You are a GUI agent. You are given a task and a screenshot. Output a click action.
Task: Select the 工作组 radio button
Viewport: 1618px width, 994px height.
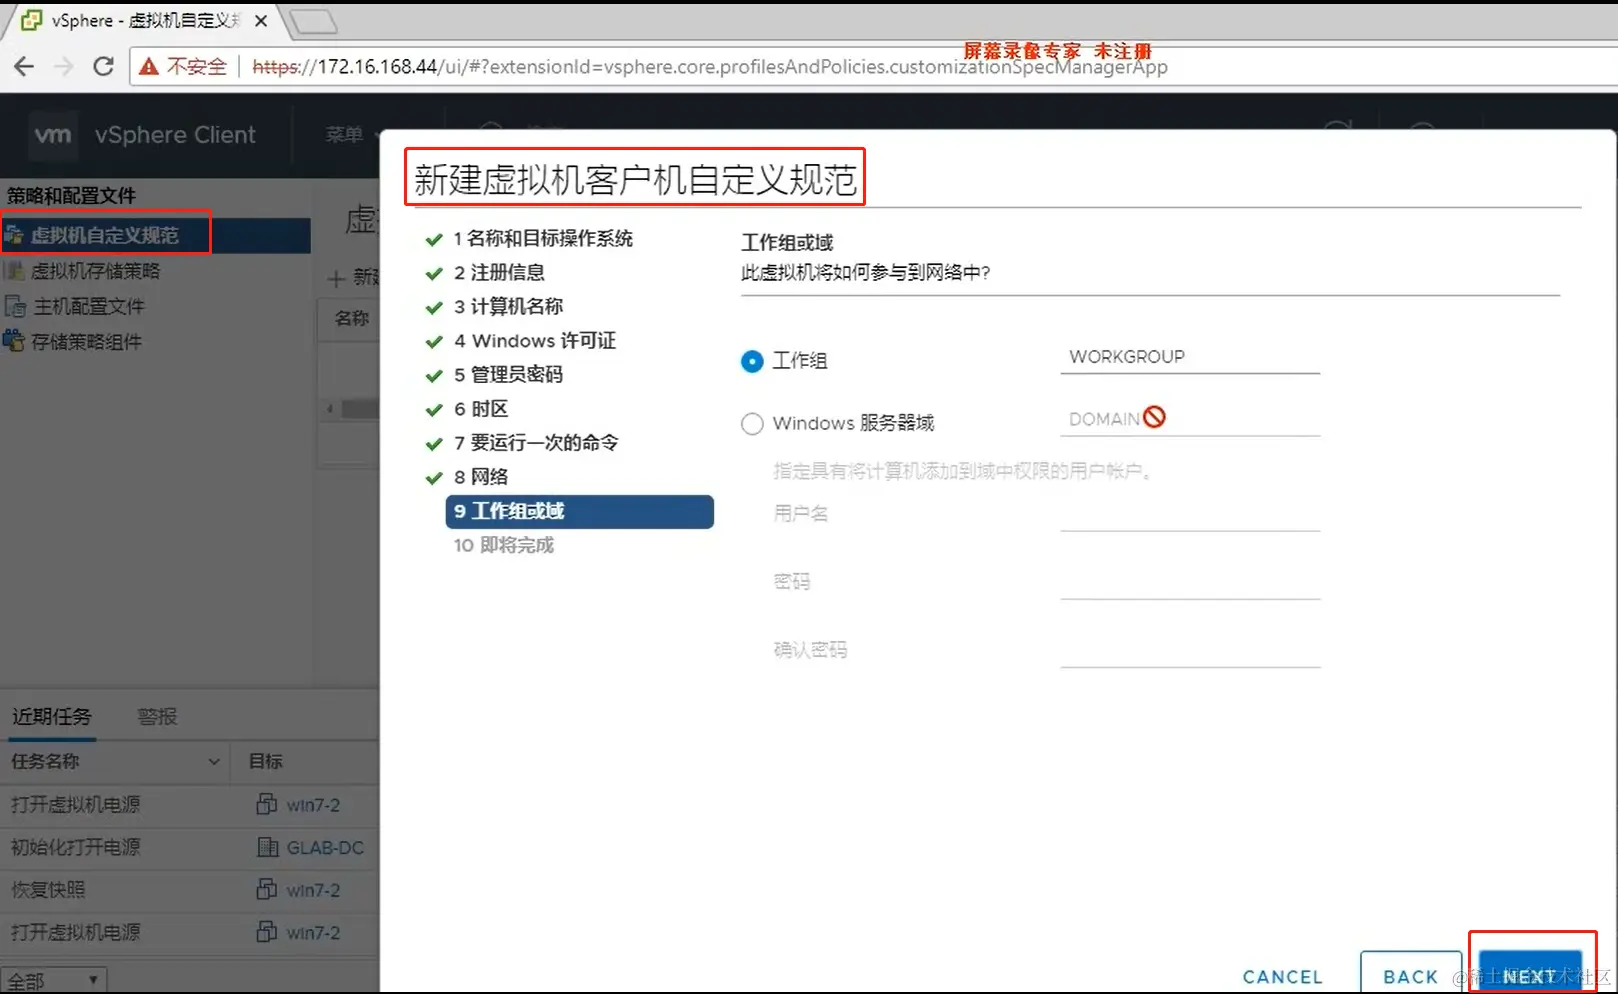pos(752,361)
